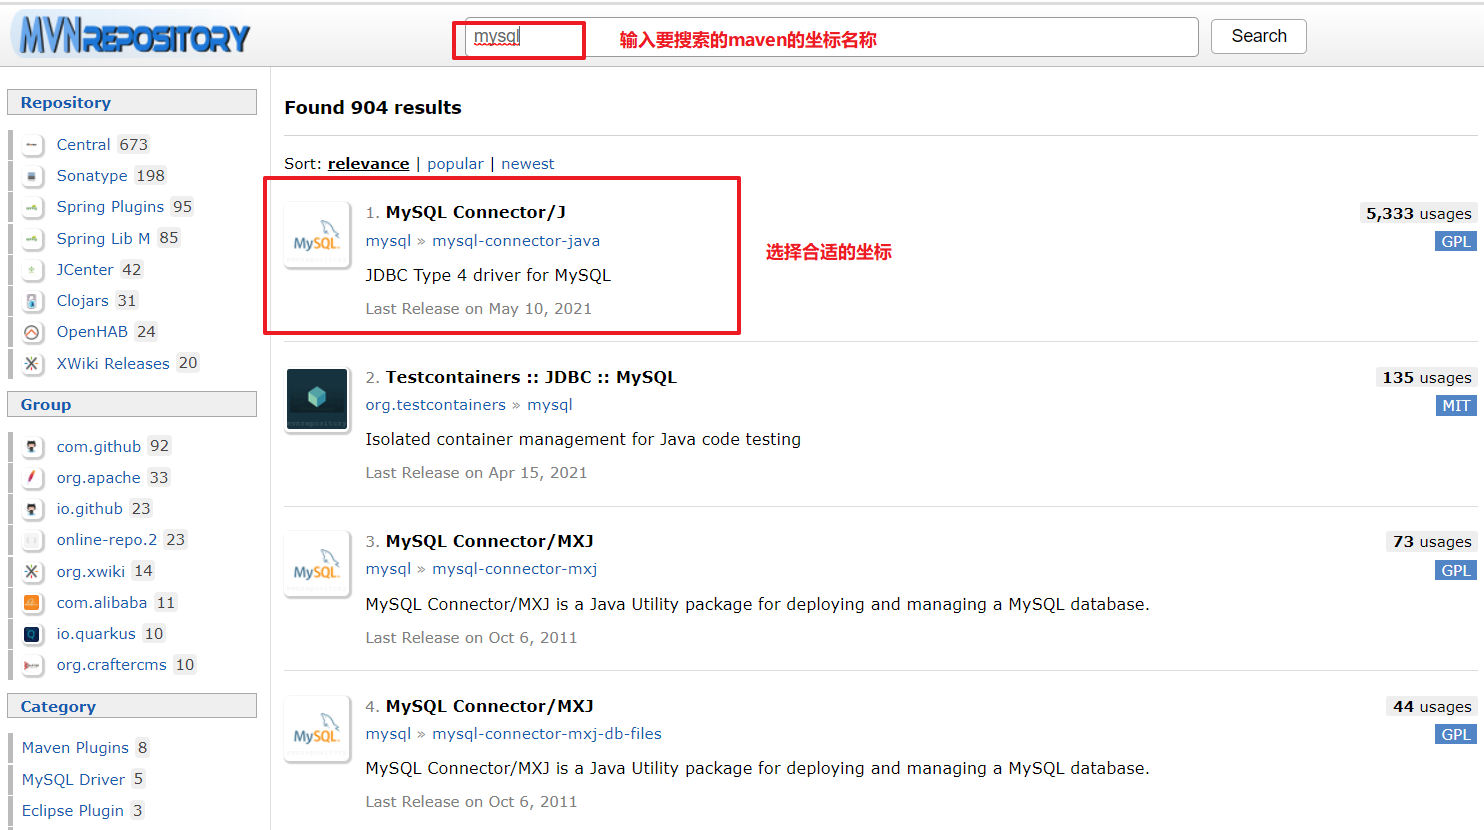Sort results by relevance
1484x830 pixels.
(x=368, y=164)
